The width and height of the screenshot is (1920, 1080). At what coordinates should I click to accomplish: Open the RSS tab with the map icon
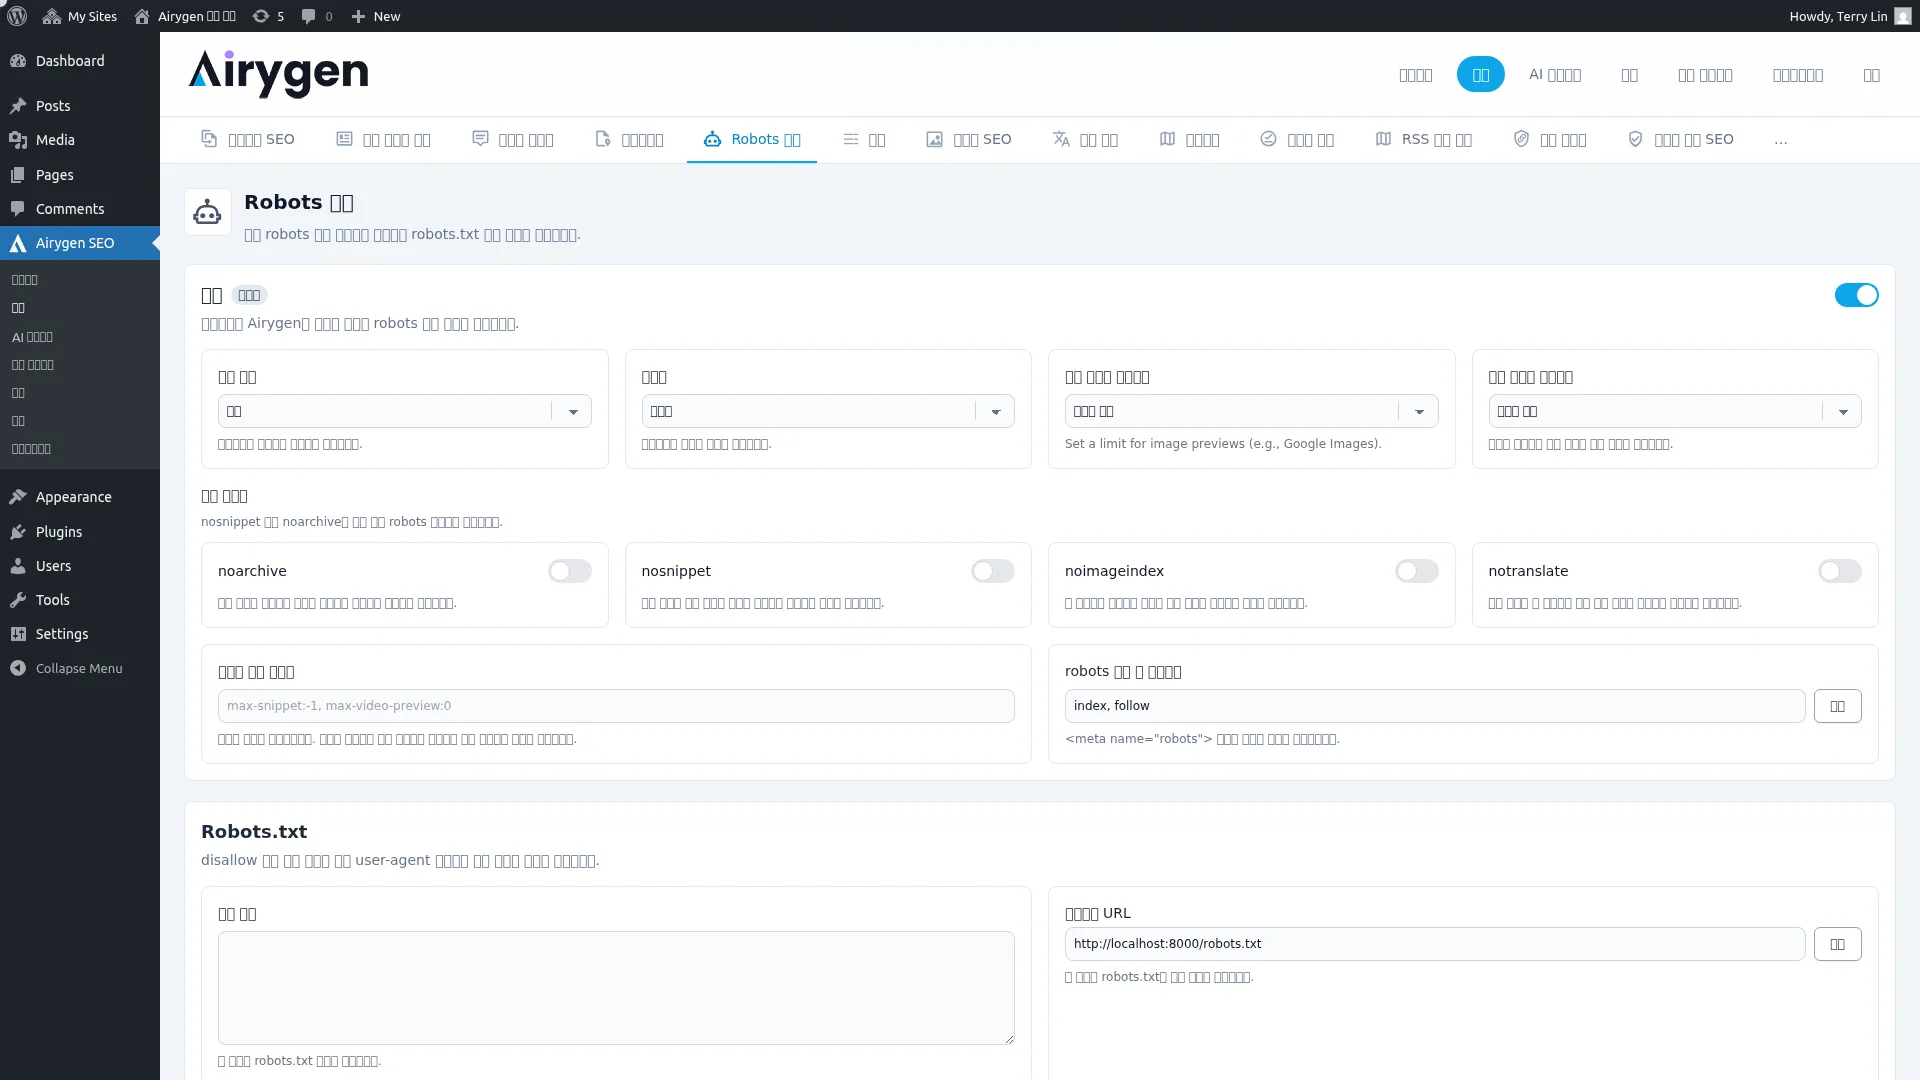(x=1423, y=139)
